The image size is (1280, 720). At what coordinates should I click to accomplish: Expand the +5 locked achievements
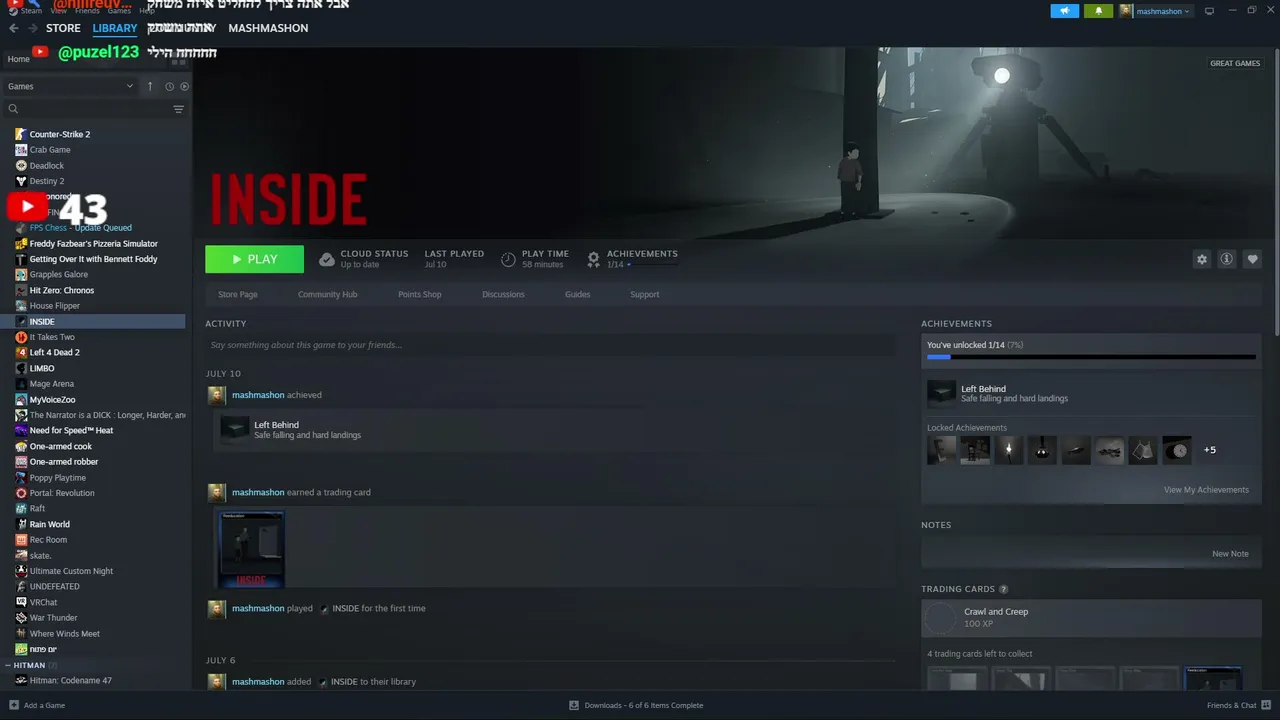click(1209, 450)
